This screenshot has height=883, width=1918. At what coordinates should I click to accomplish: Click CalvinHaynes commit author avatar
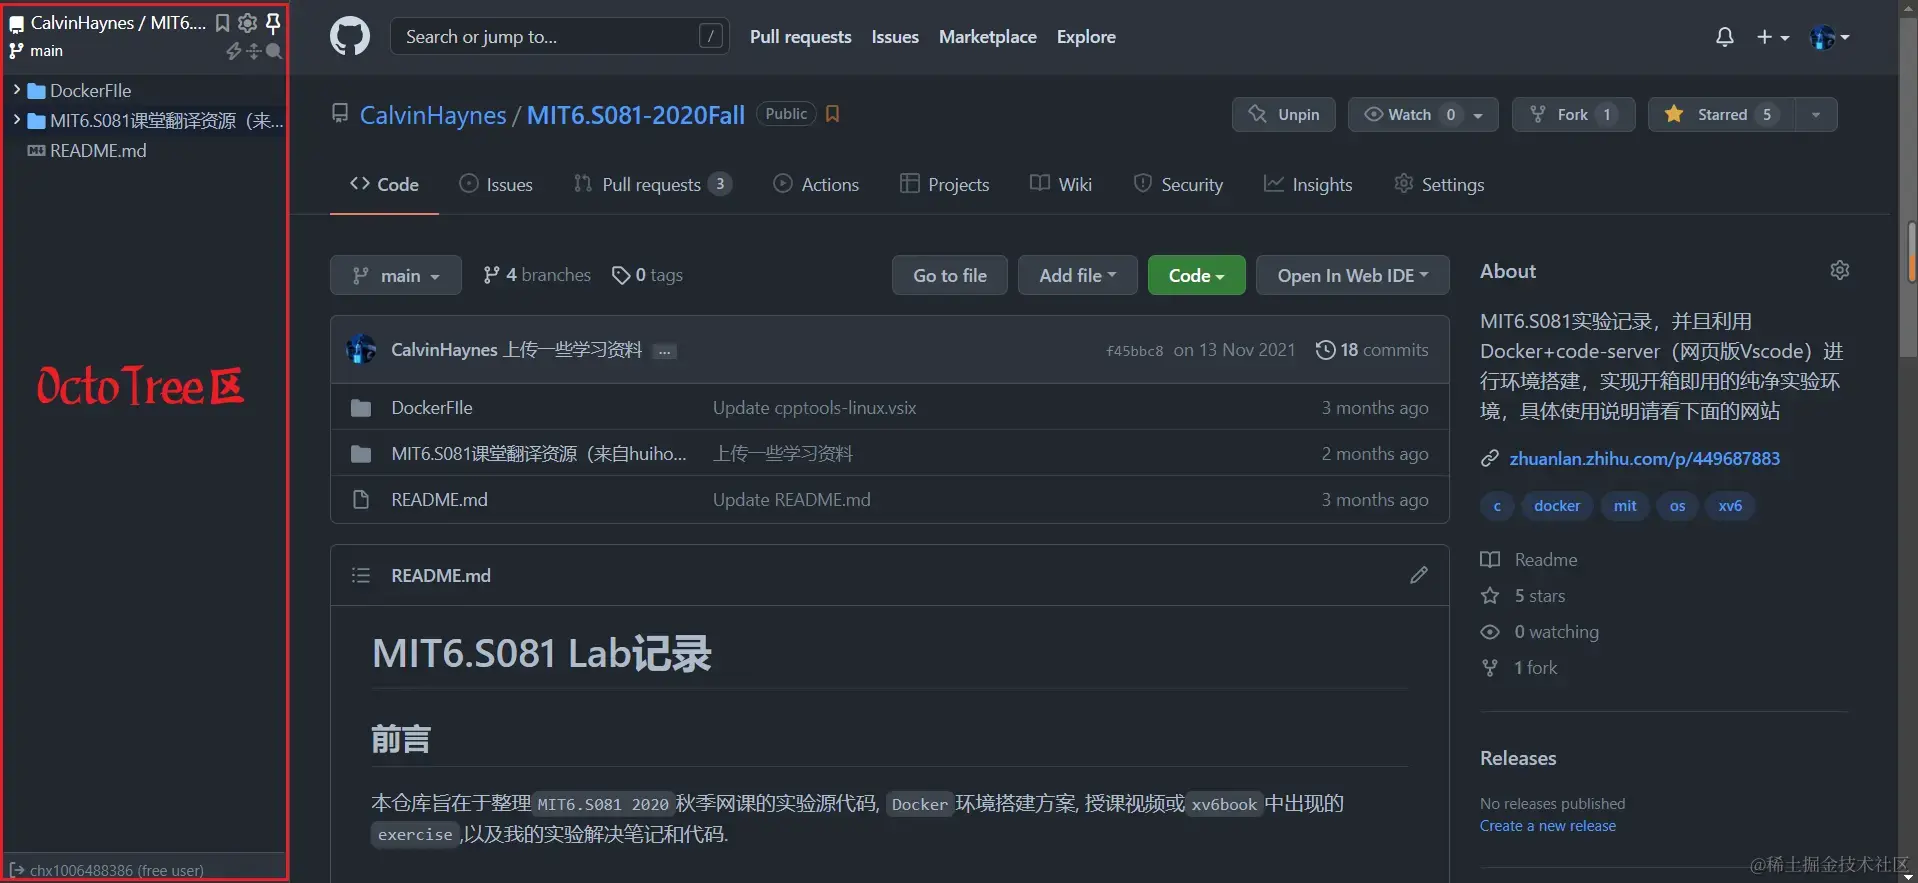pyautogui.click(x=361, y=350)
